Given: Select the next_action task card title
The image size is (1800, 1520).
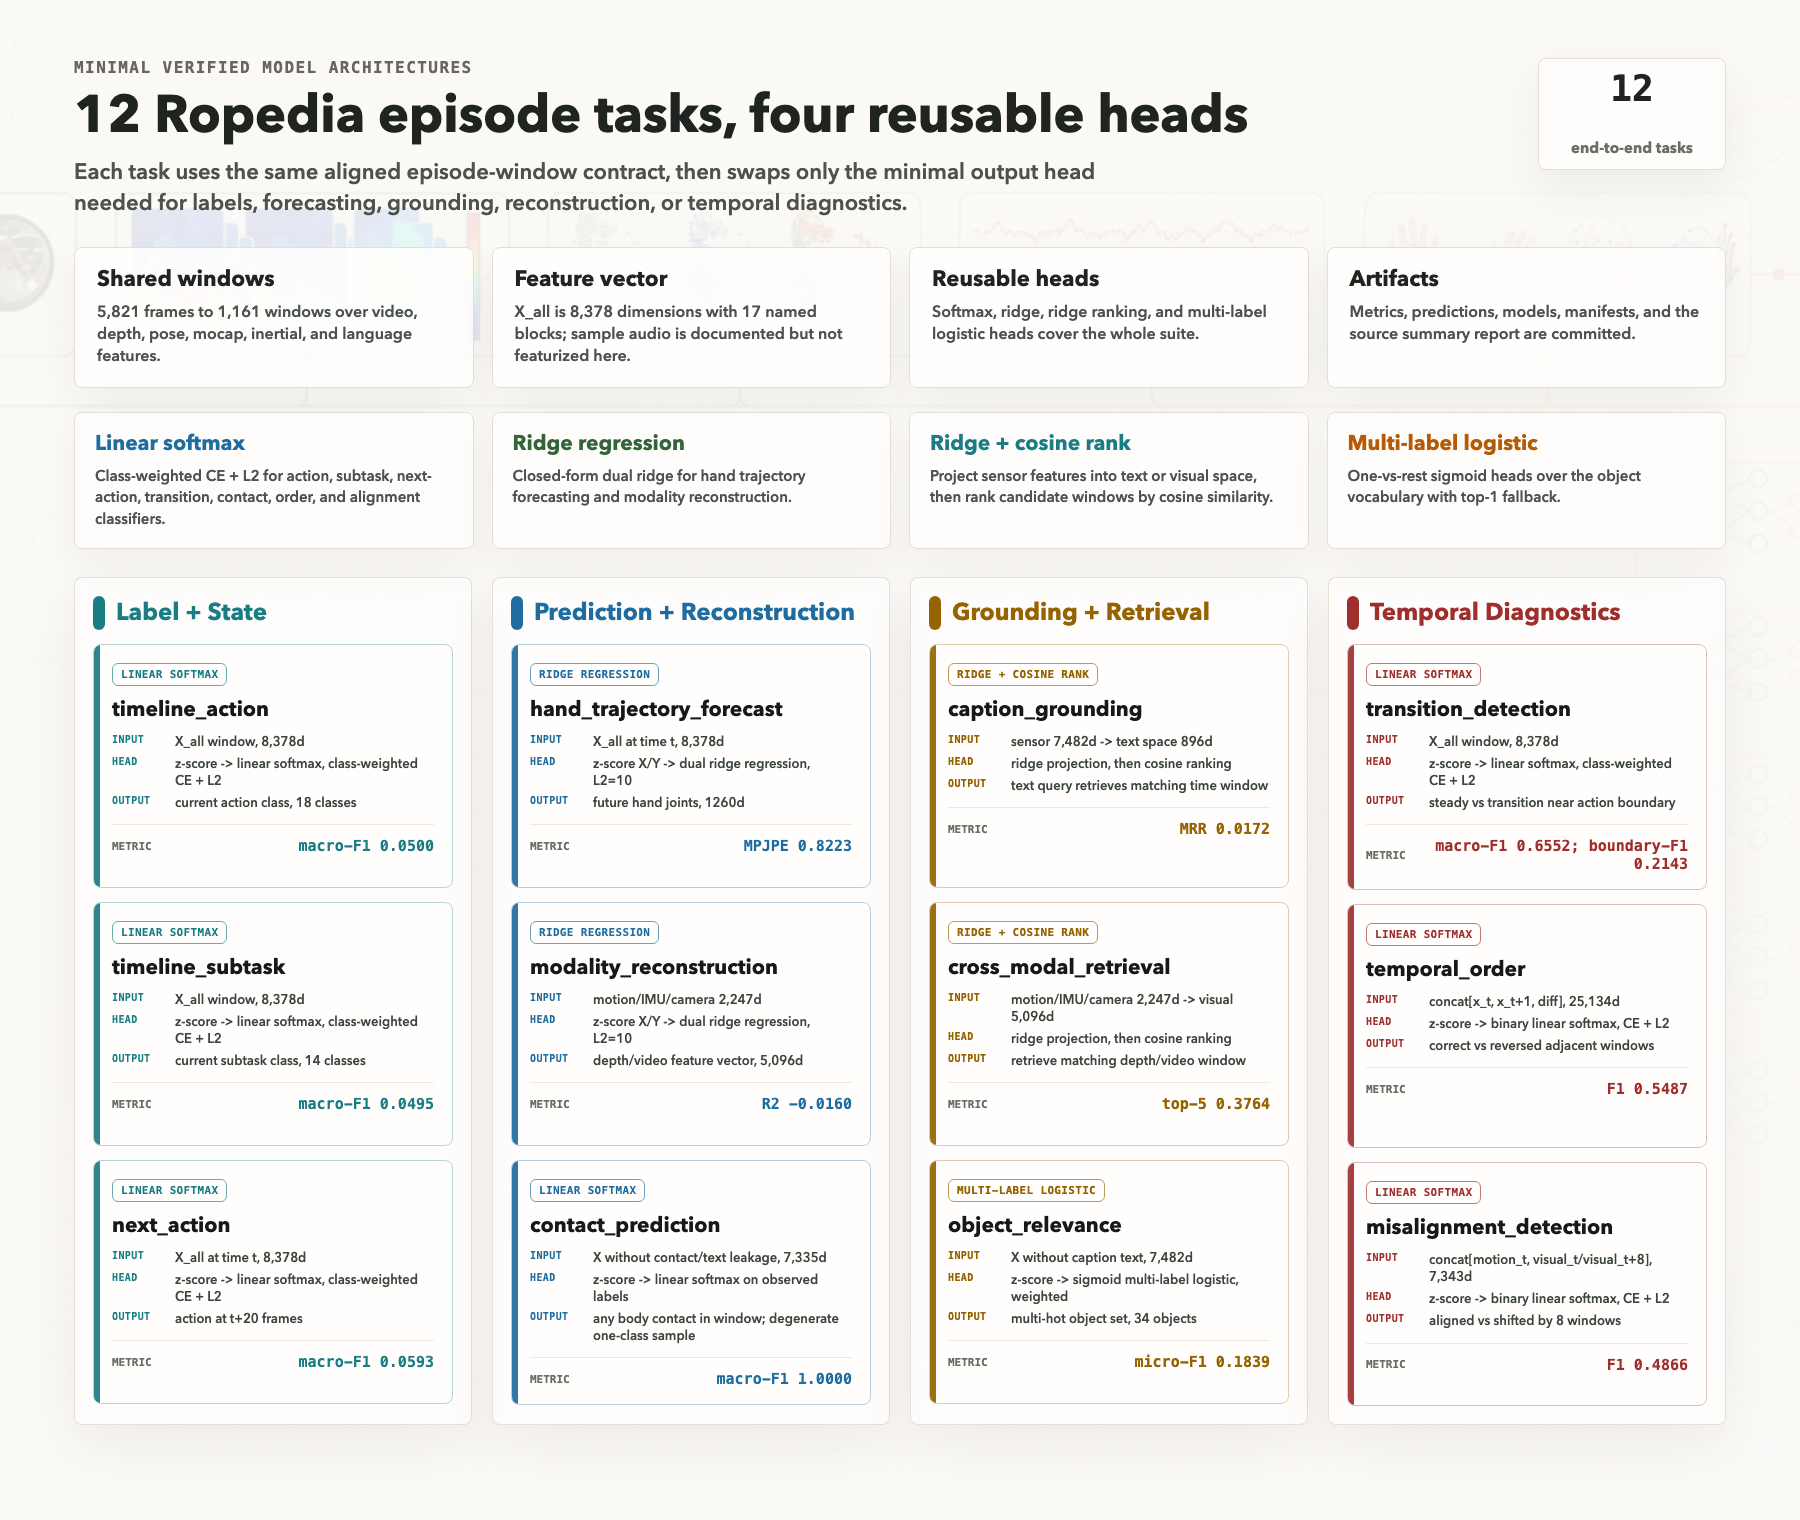Looking at the screenshot, I should tap(171, 1225).
